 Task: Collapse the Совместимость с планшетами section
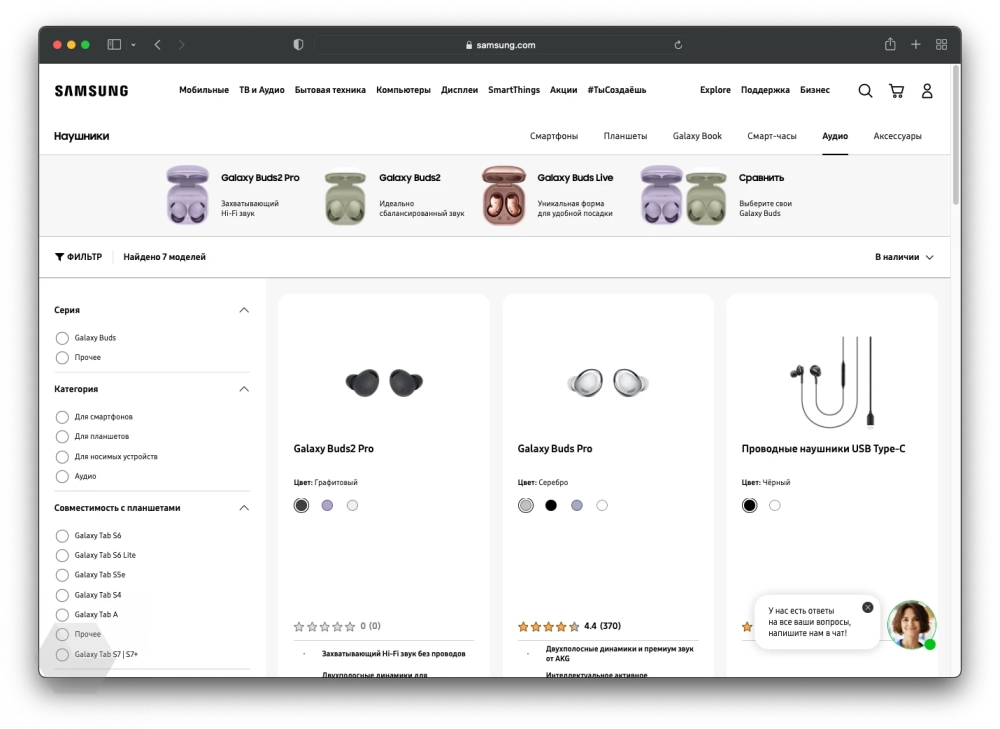(244, 508)
